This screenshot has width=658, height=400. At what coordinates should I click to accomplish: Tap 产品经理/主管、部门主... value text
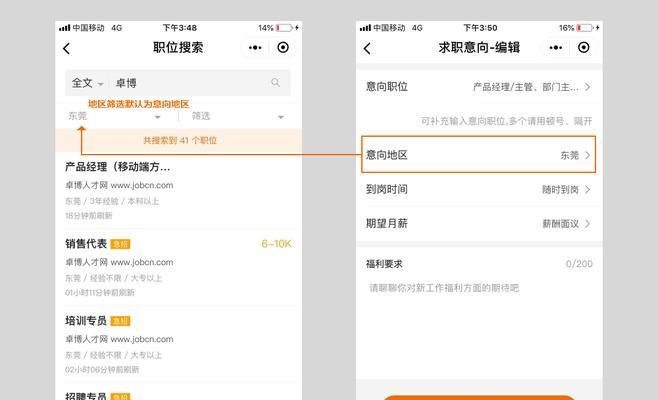(x=526, y=87)
